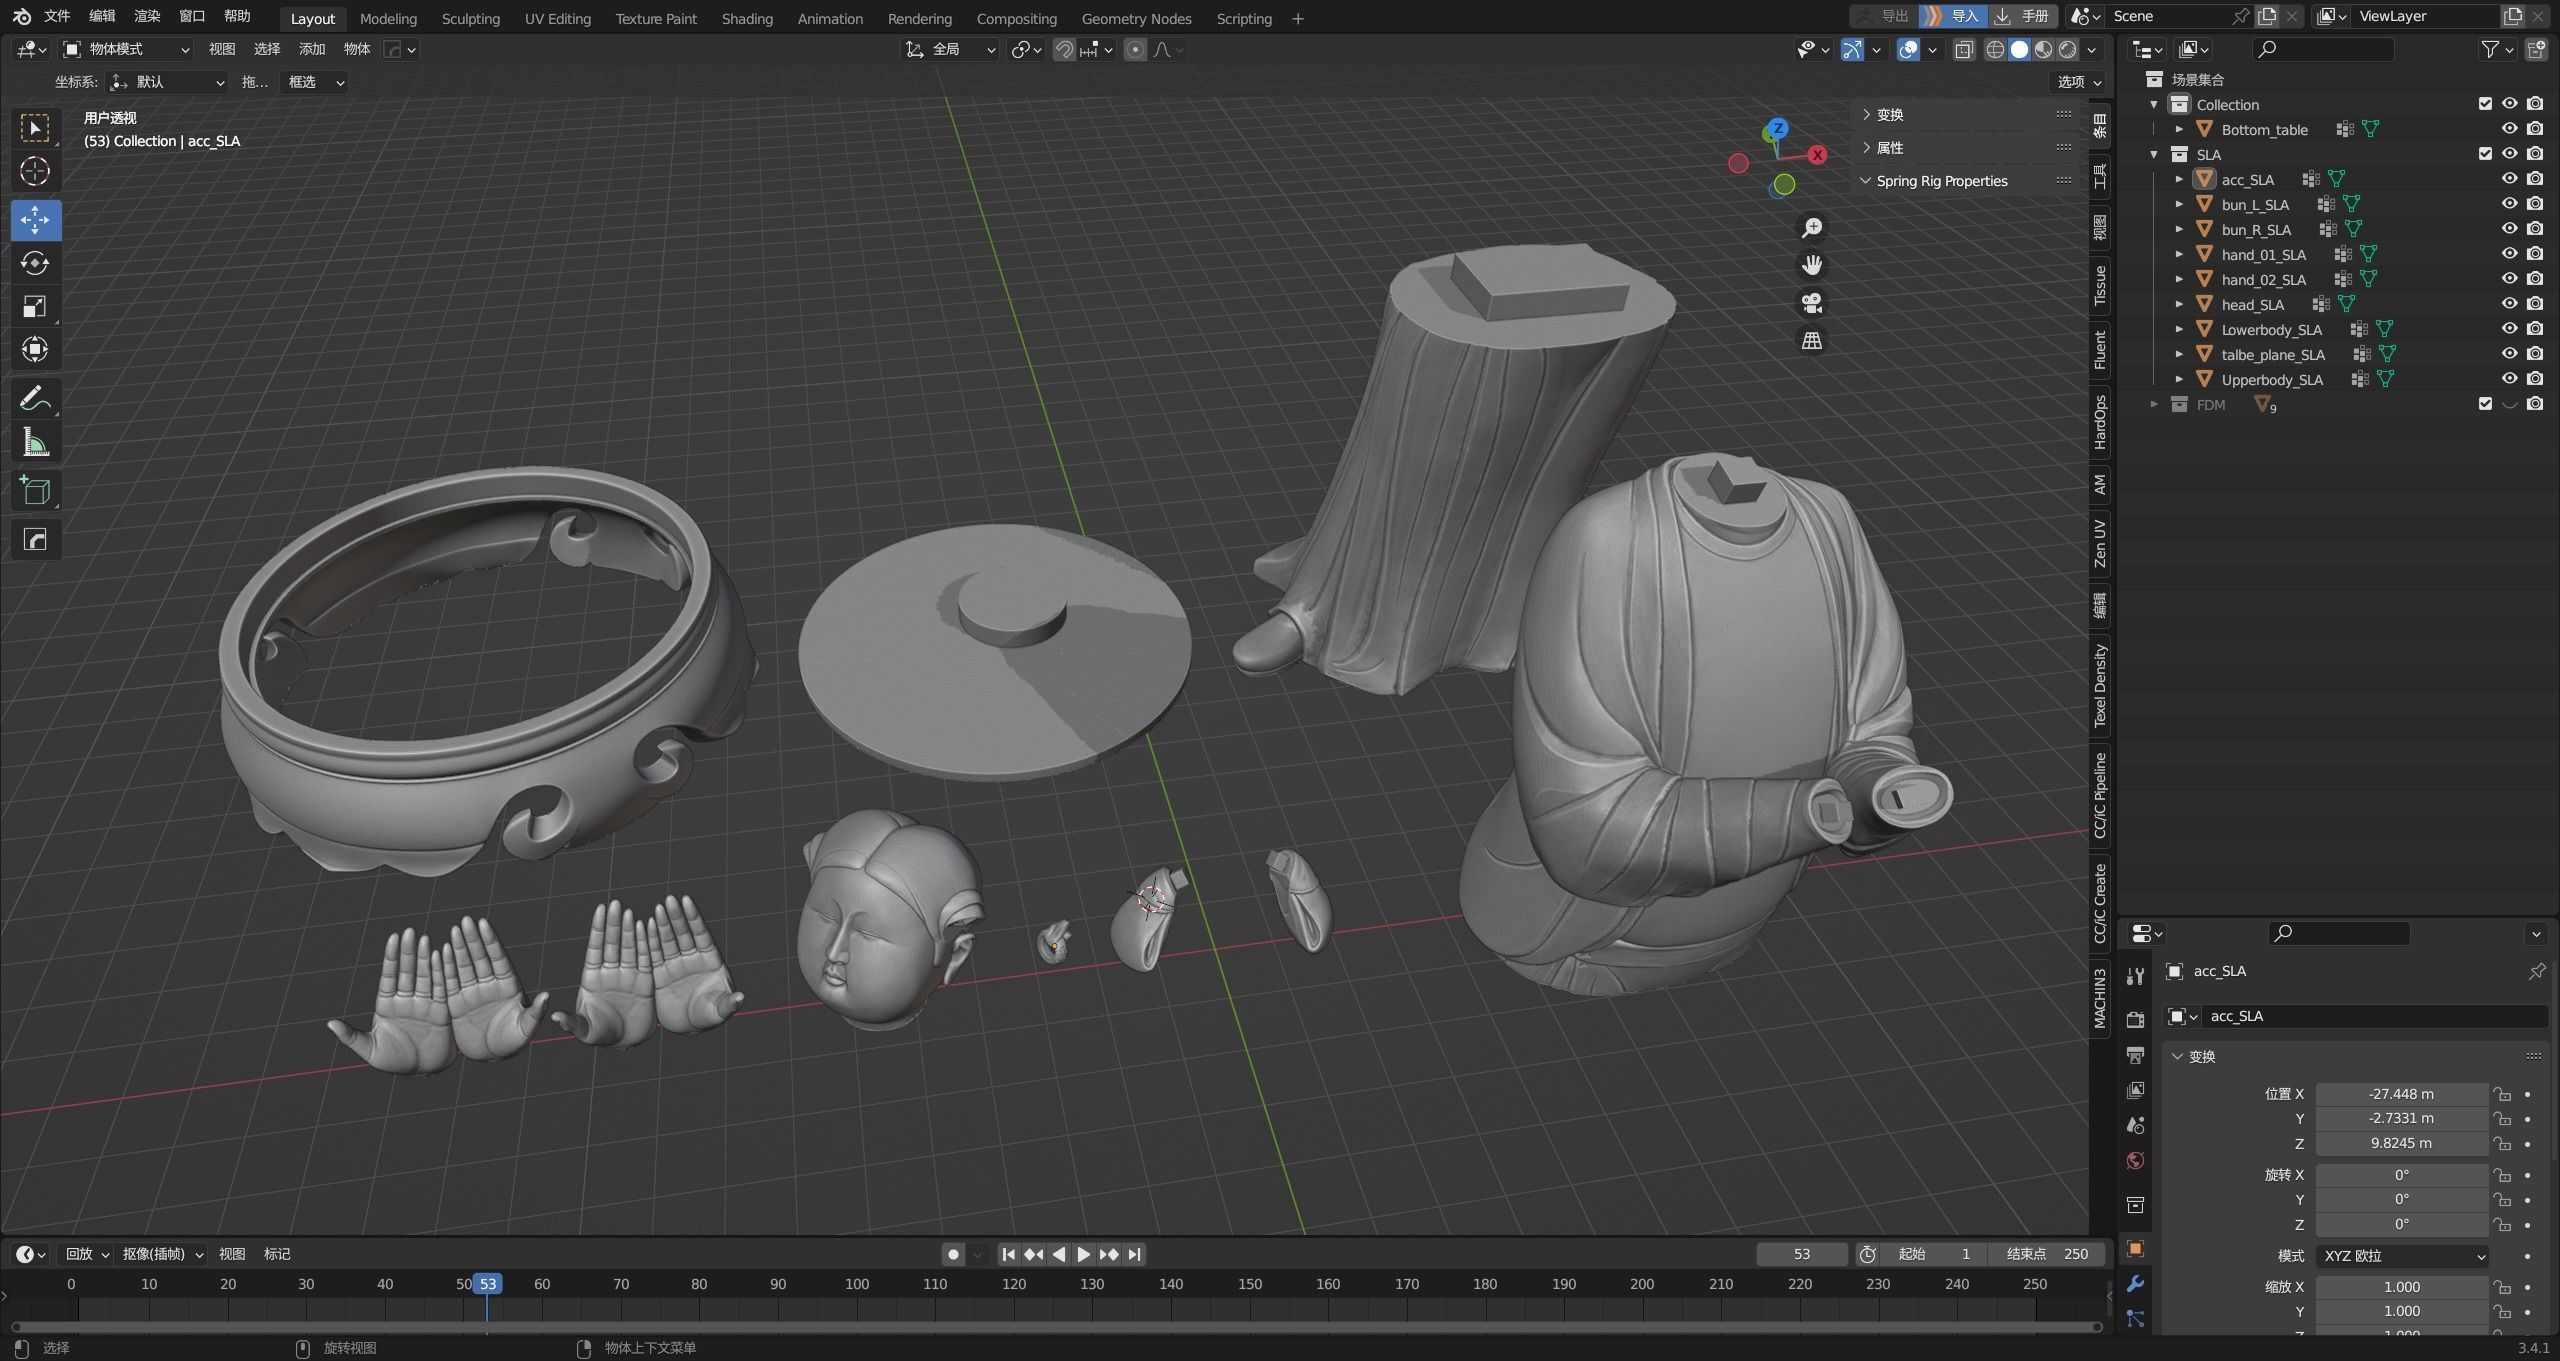Select the Move tool in the toolbar
The height and width of the screenshot is (1361, 2560).
tap(35, 220)
